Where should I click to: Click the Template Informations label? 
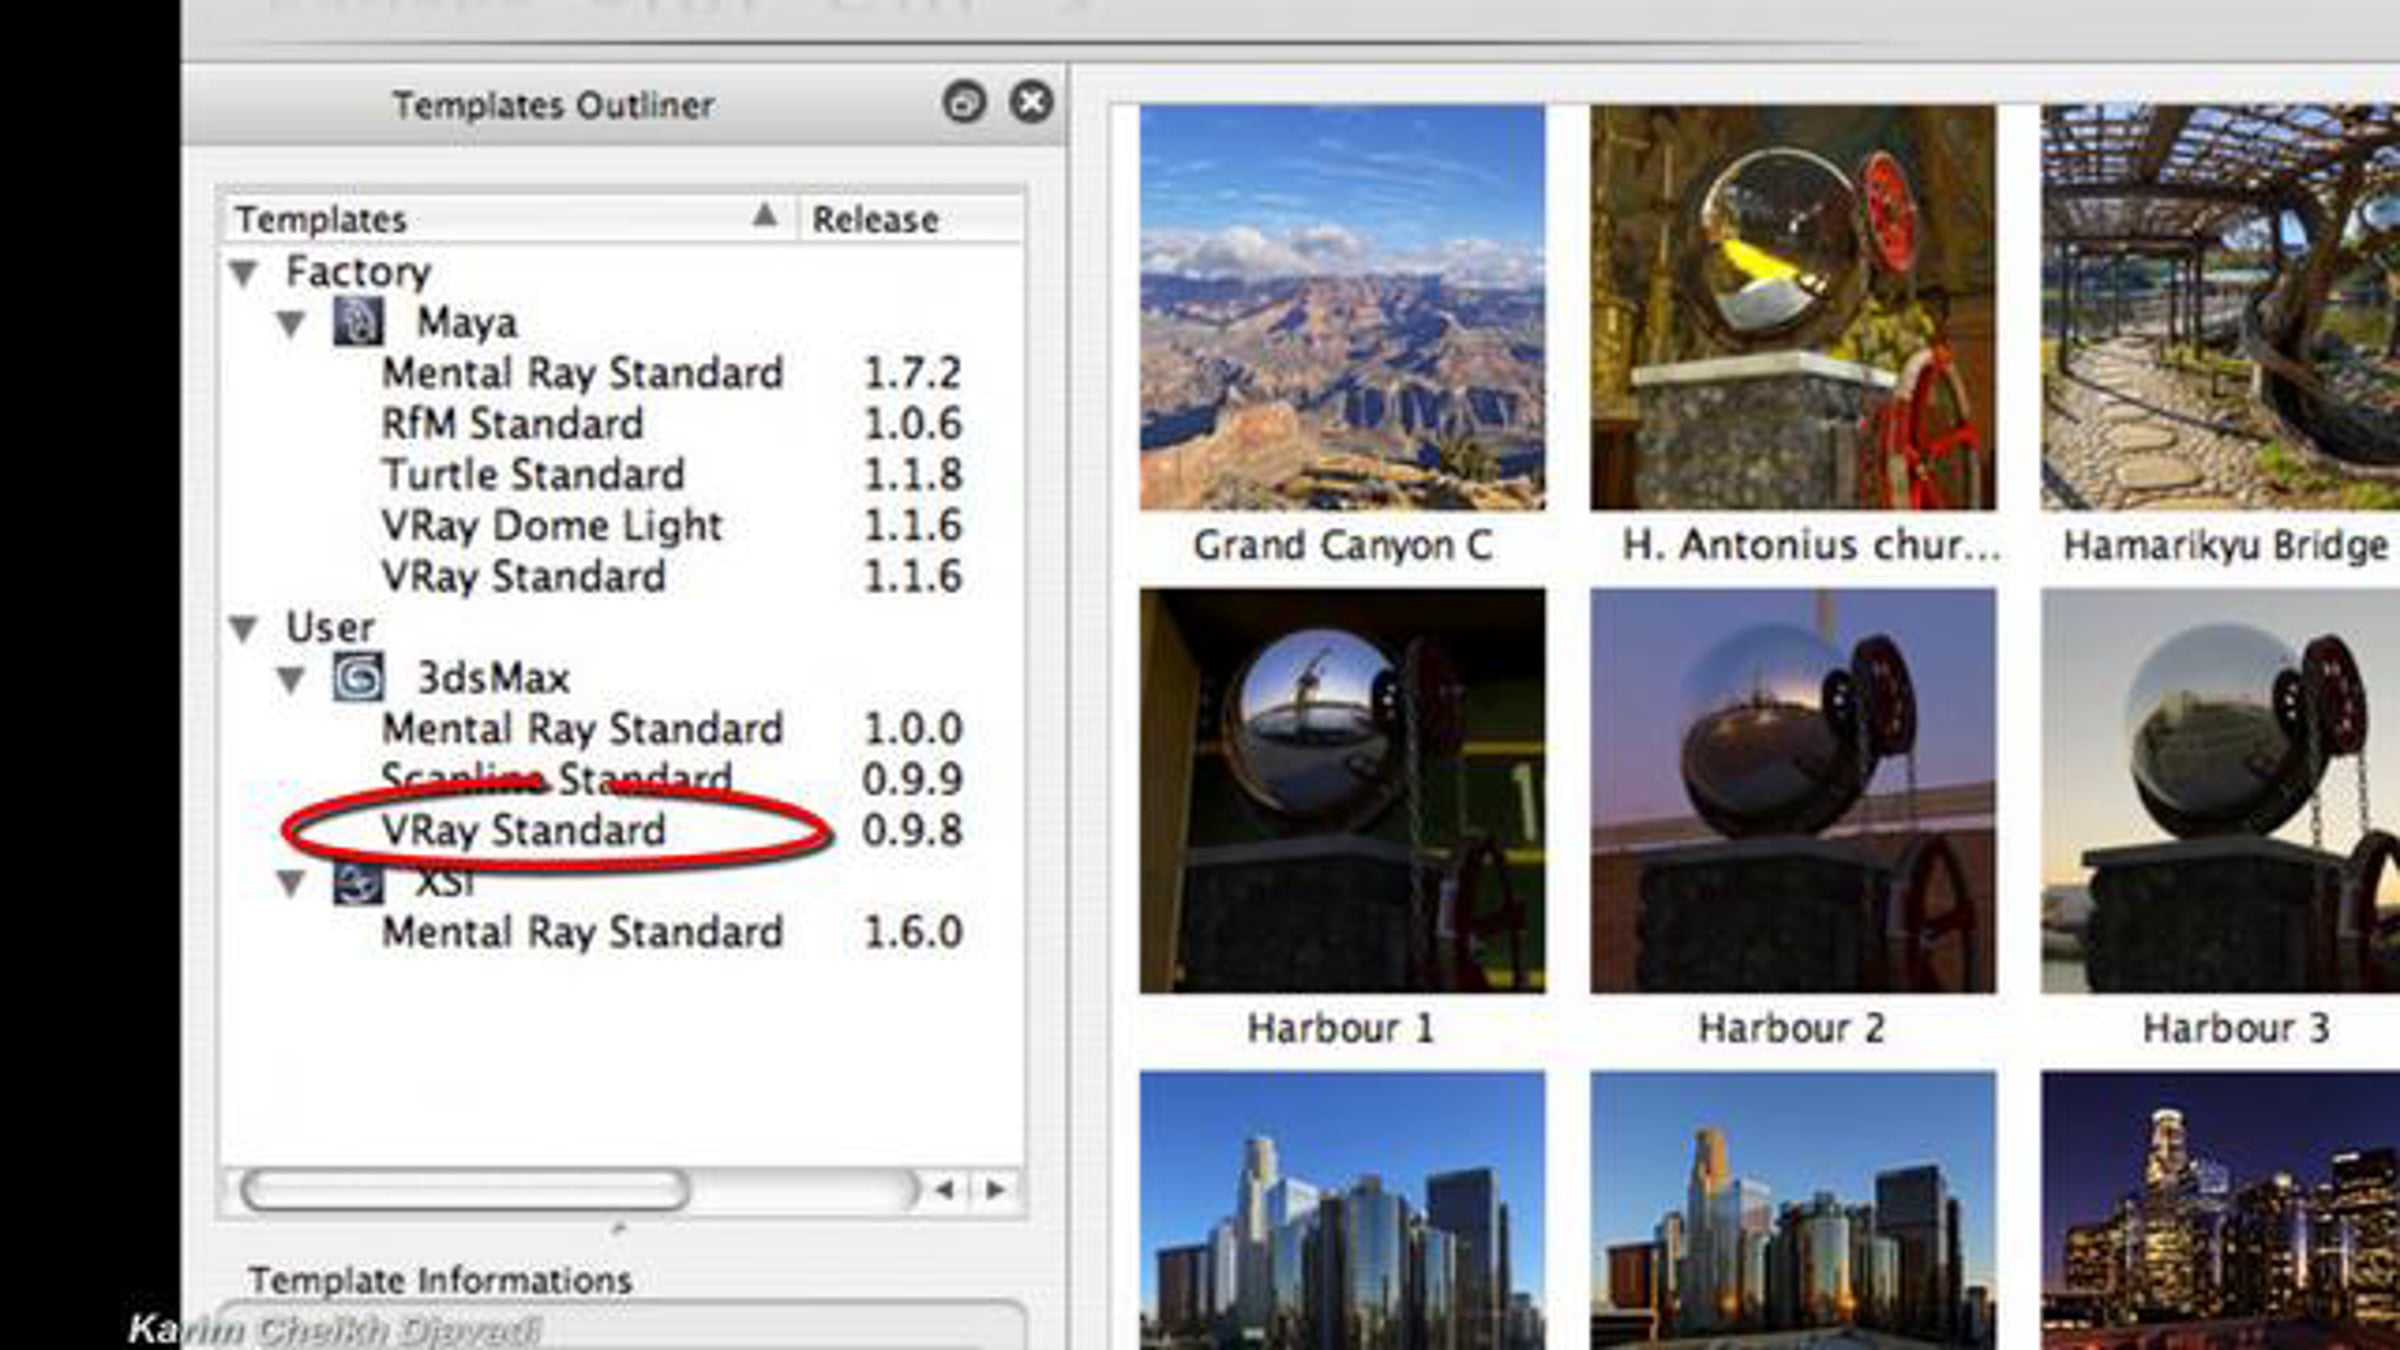(440, 1281)
